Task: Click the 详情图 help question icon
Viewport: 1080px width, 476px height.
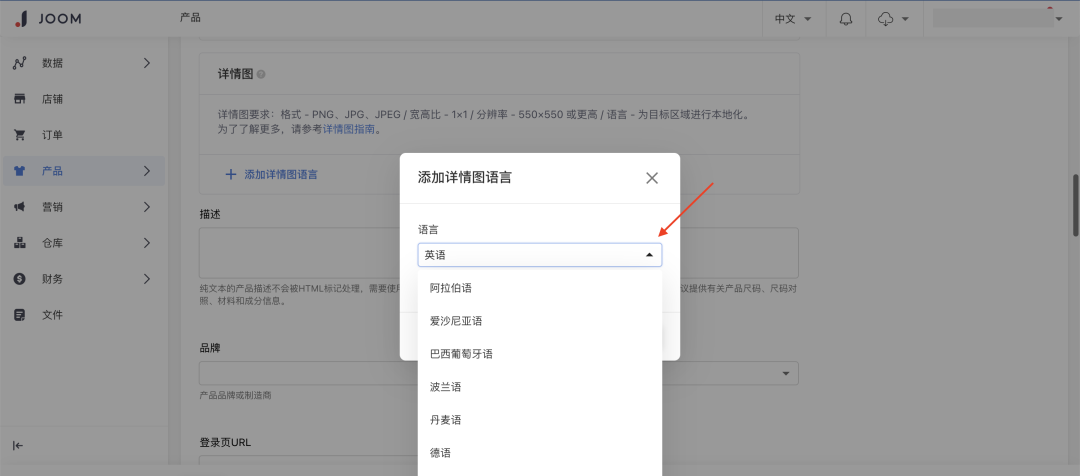Action: click(261, 74)
